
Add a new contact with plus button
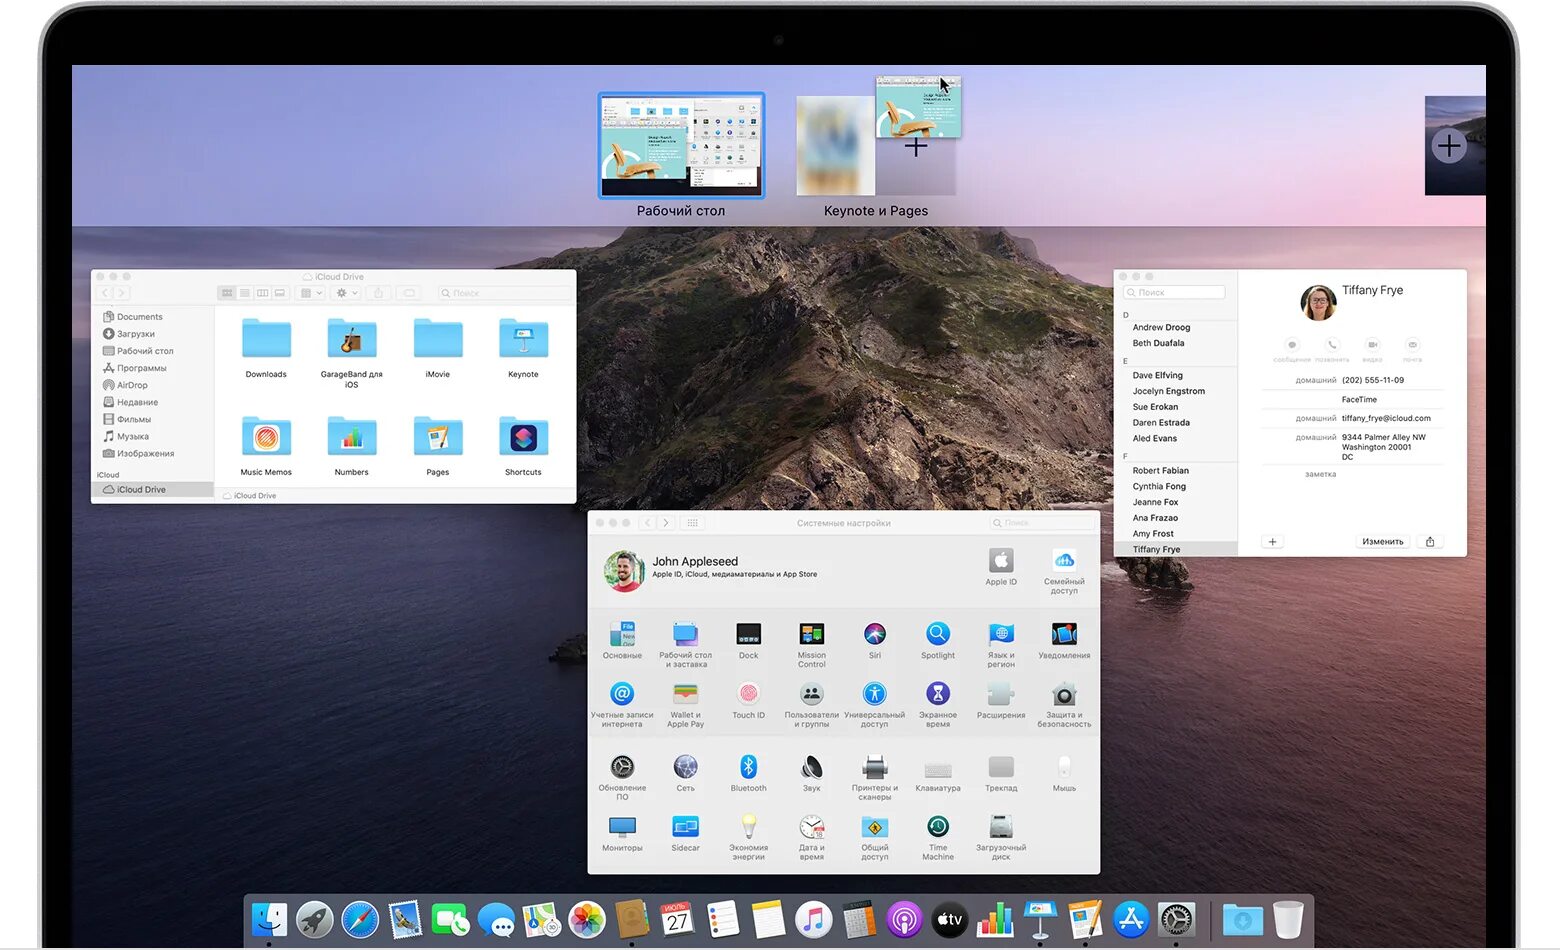pyautogui.click(x=1272, y=542)
